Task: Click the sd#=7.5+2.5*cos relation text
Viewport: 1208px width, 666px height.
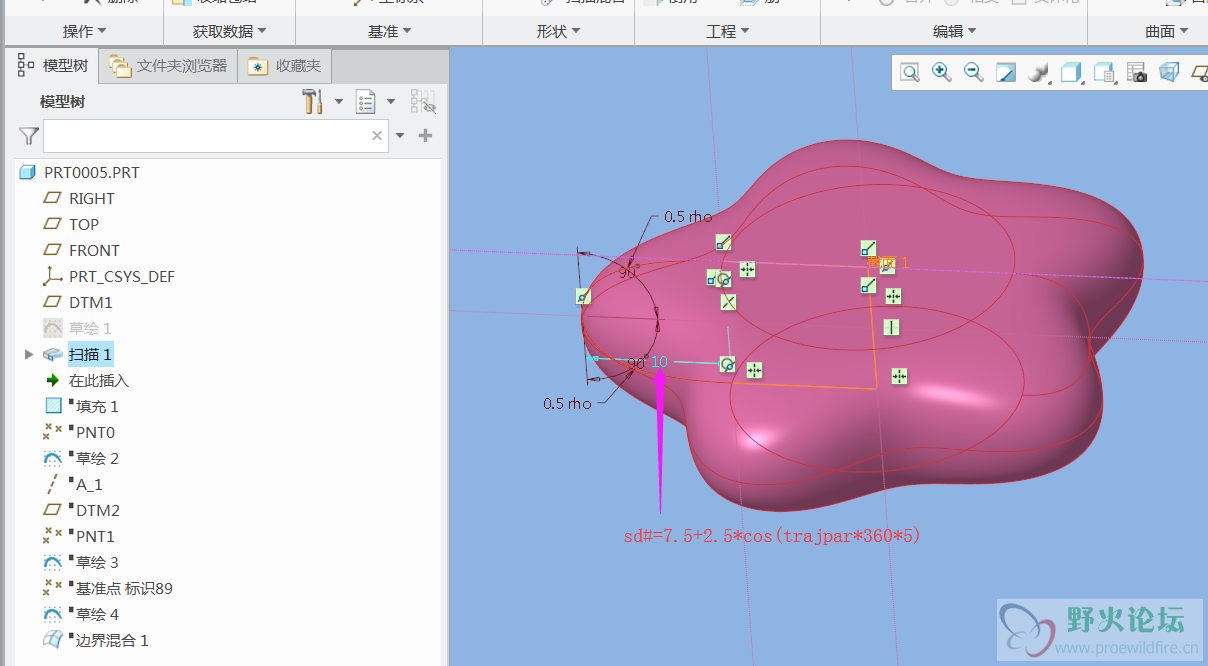Action: (x=771, y=536)
